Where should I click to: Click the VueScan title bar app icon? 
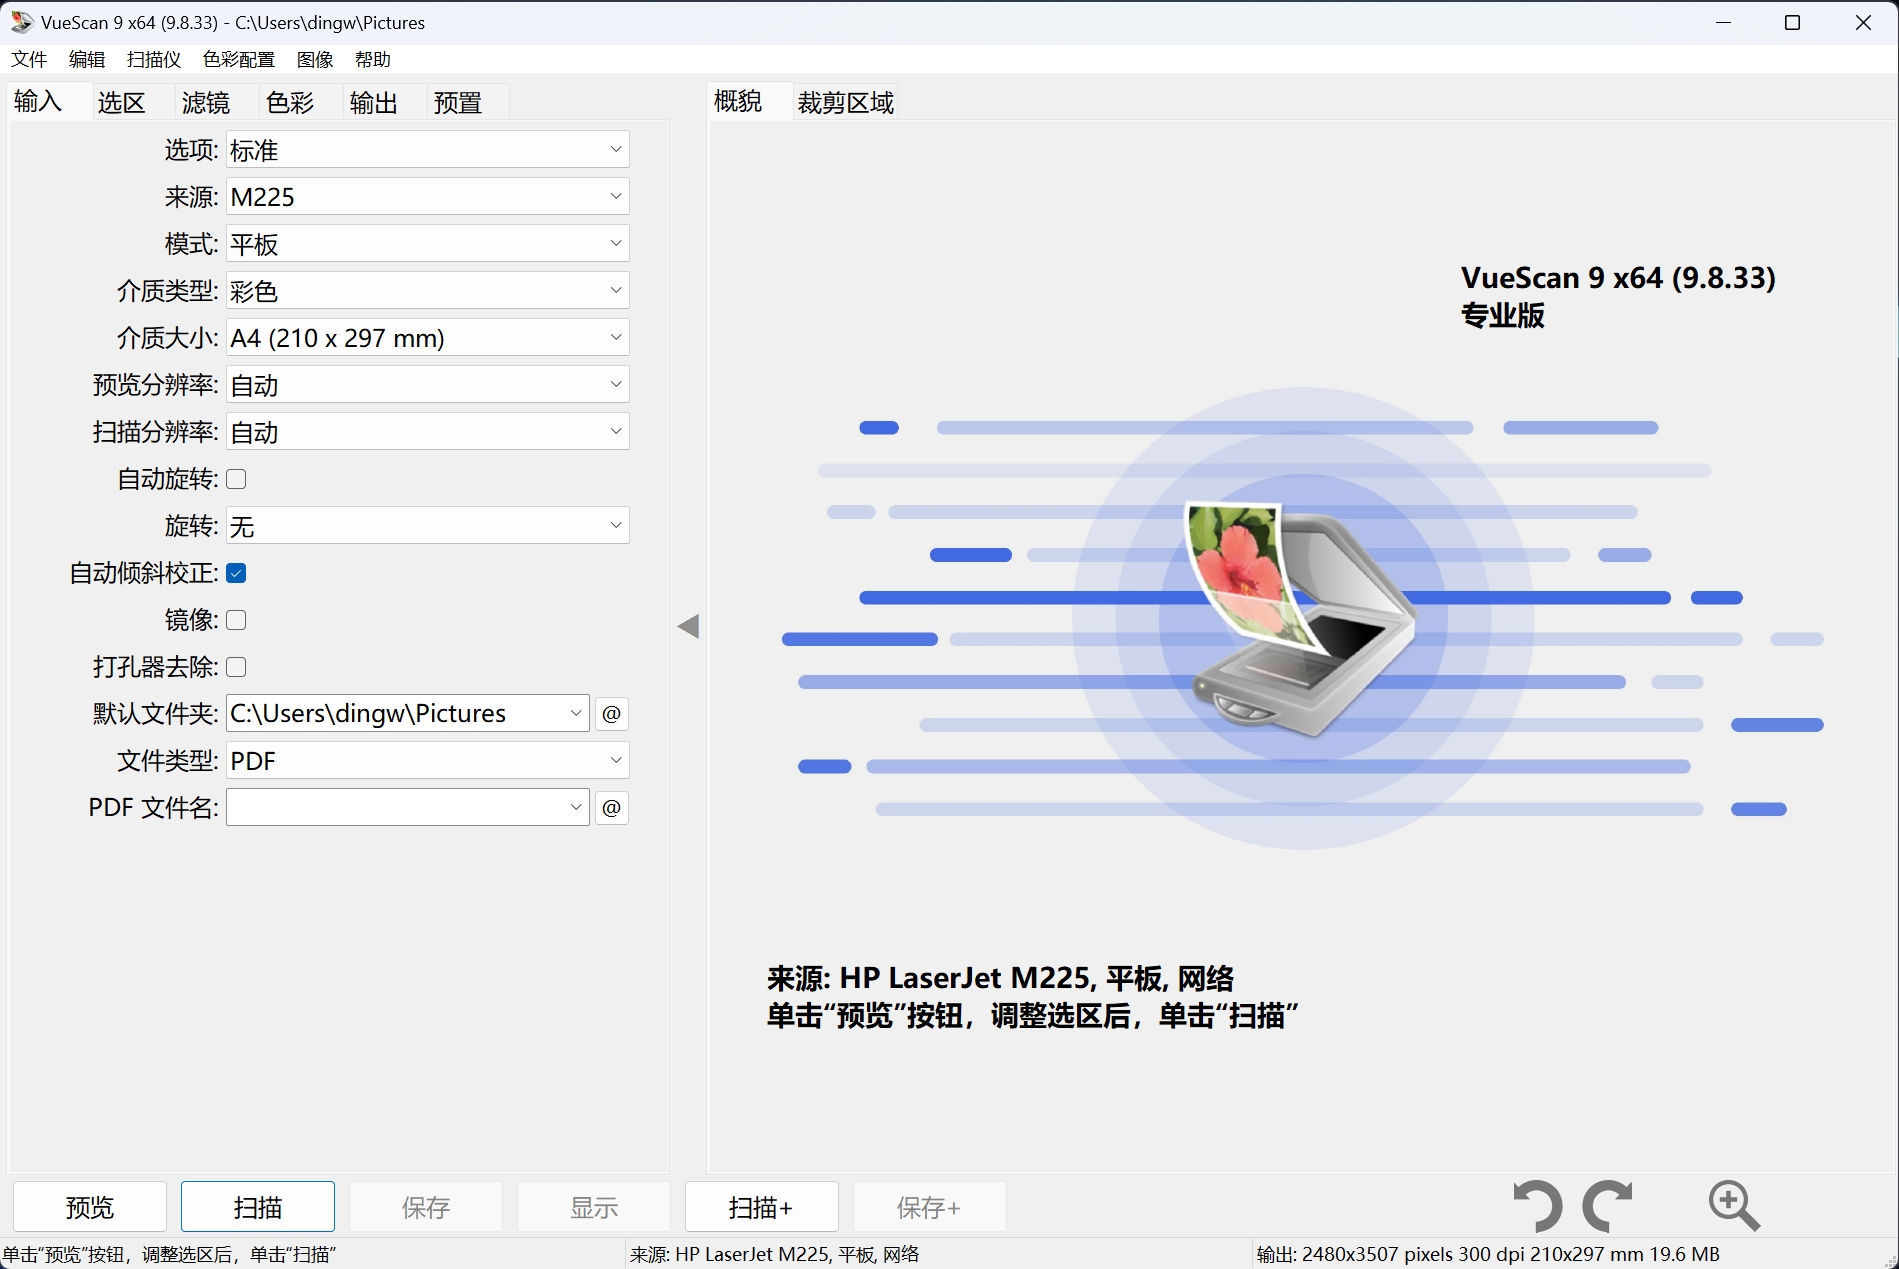[21, 22]
